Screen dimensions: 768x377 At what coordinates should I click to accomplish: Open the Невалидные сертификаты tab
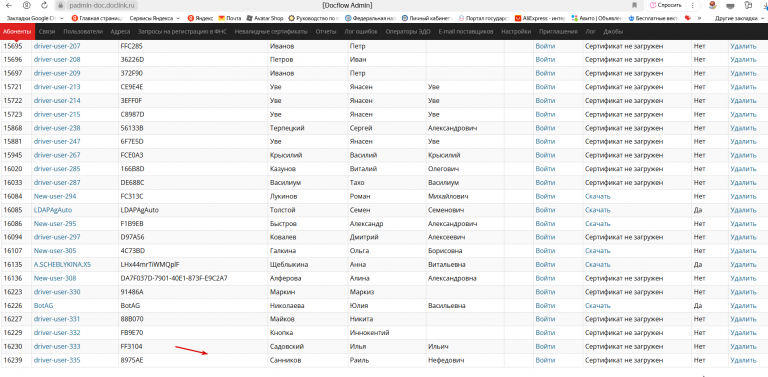[x=271, y=31]
